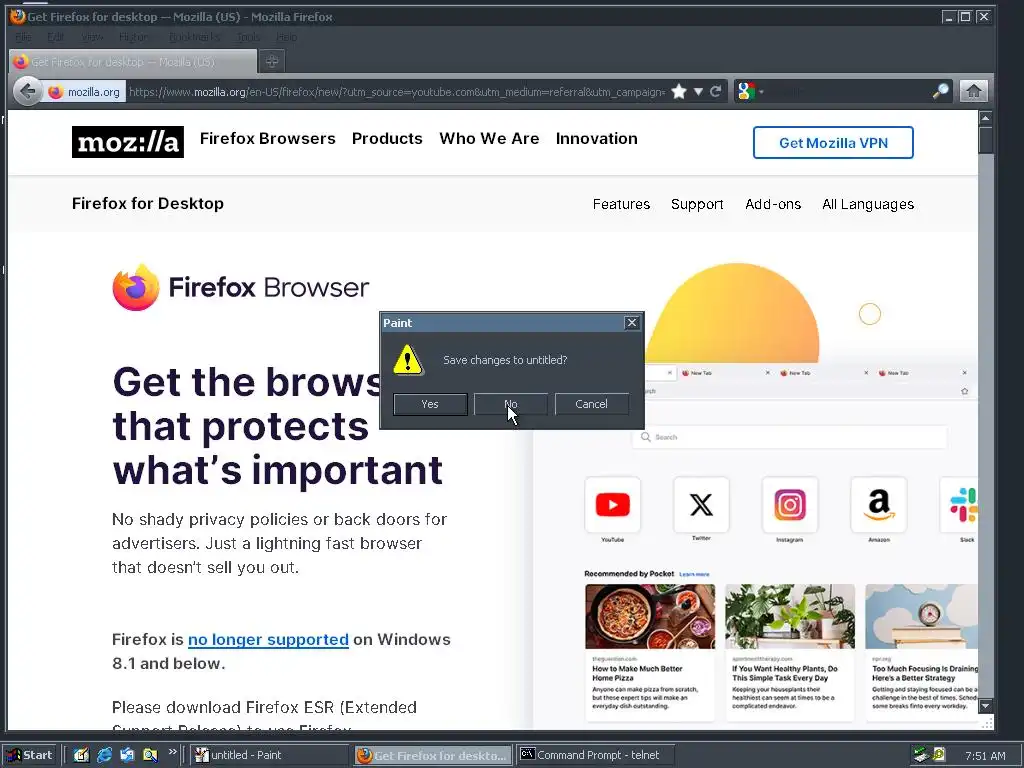This screenshot has width=1024, height=768.
Task: Open the History menu in Firefox
Action: 134,37
